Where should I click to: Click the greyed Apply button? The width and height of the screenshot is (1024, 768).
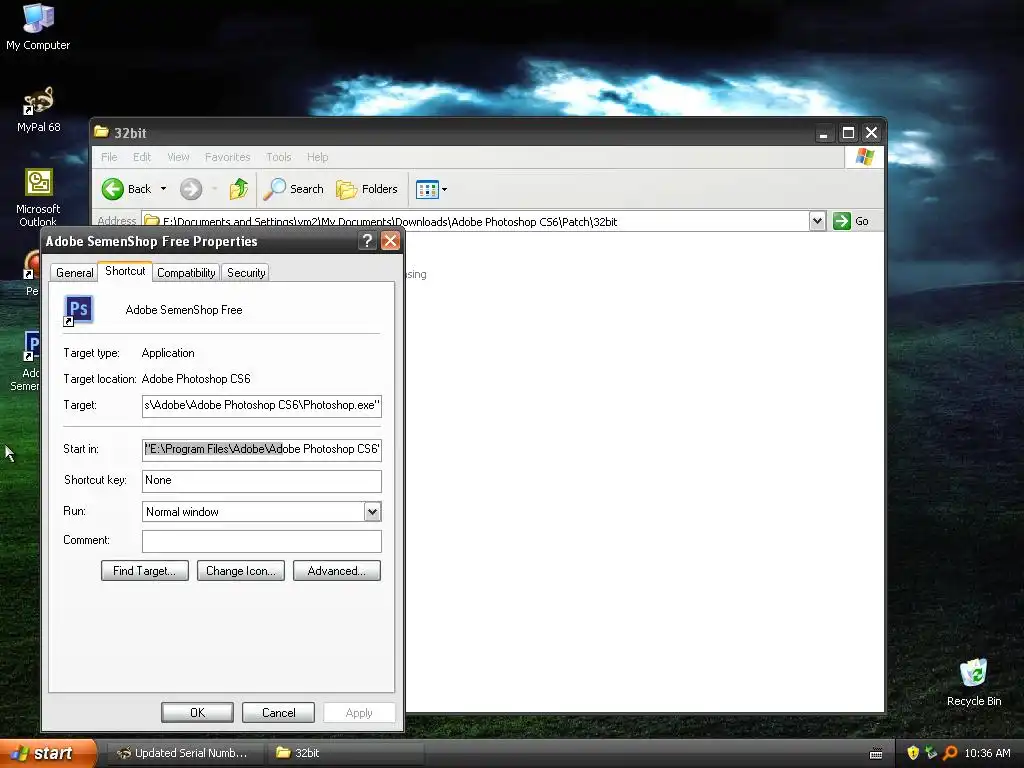[359, 712]
